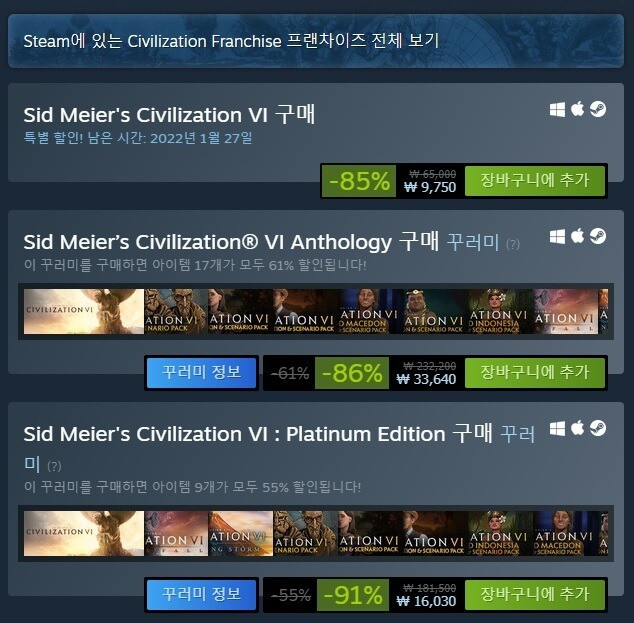Add Anthology bundle to cart for ₩33,640
Screen dimensions: 634x623
tap(535, 372)
